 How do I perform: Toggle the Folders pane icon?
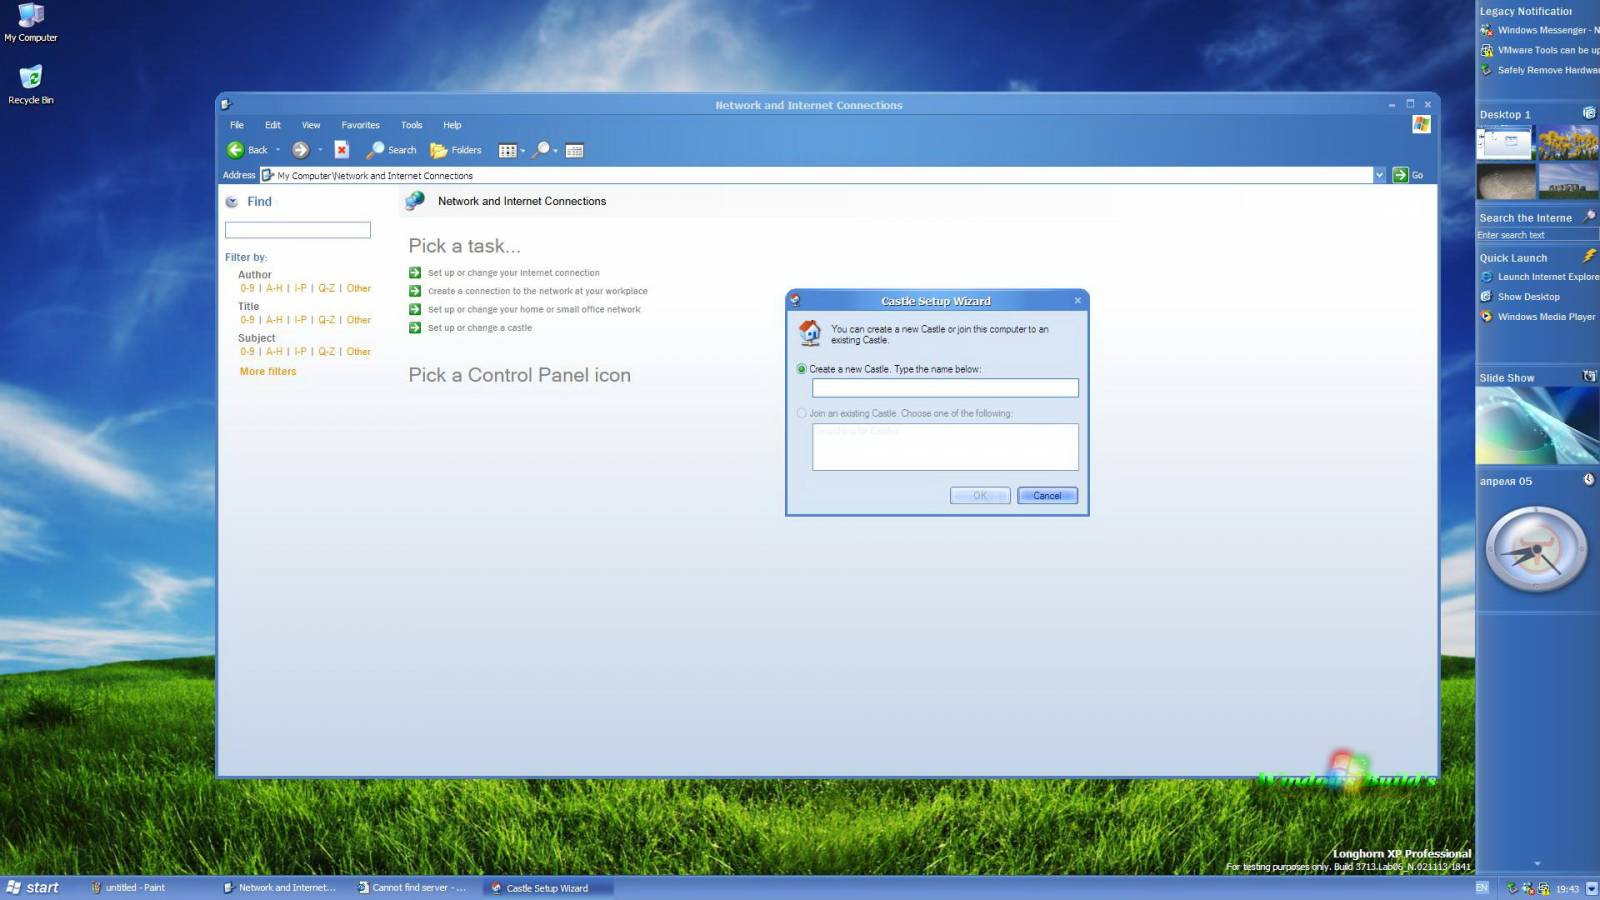[x=438, y=150]
